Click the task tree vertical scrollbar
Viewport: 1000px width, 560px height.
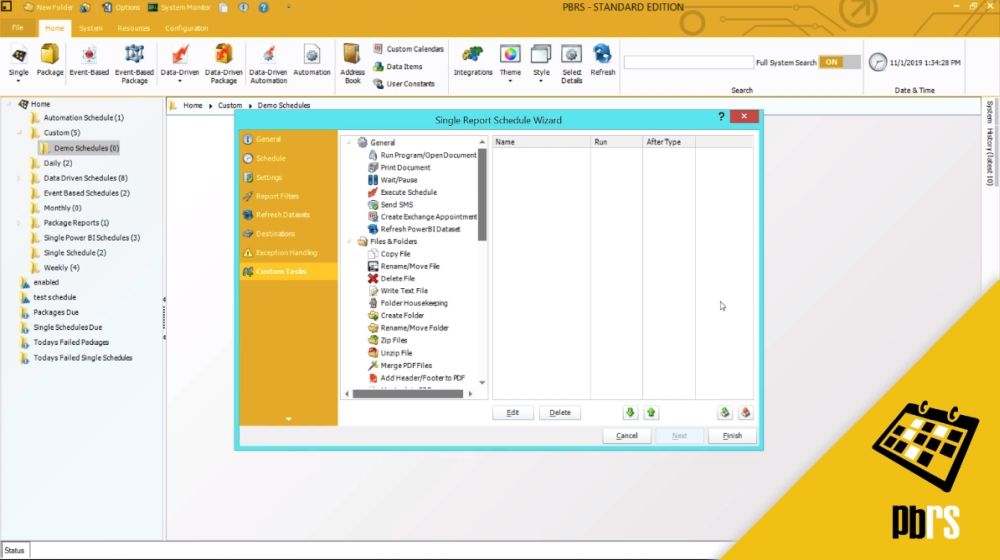pyautogui.click(x=482, y=195)
